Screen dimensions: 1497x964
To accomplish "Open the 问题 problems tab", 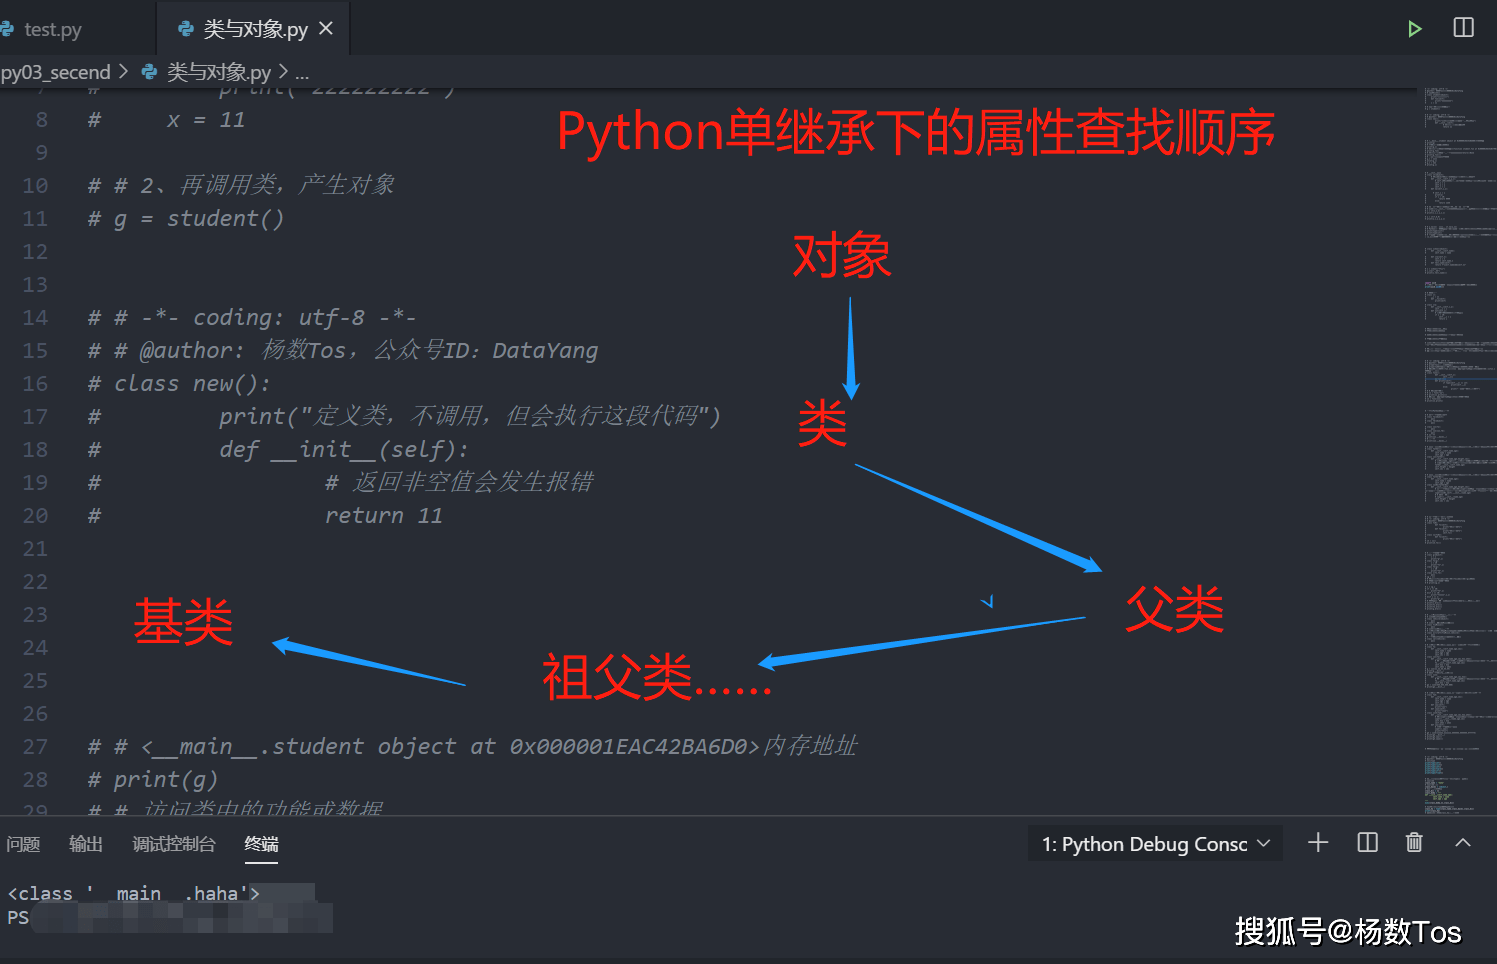I will pyautogui.click(x=23, y=844).
